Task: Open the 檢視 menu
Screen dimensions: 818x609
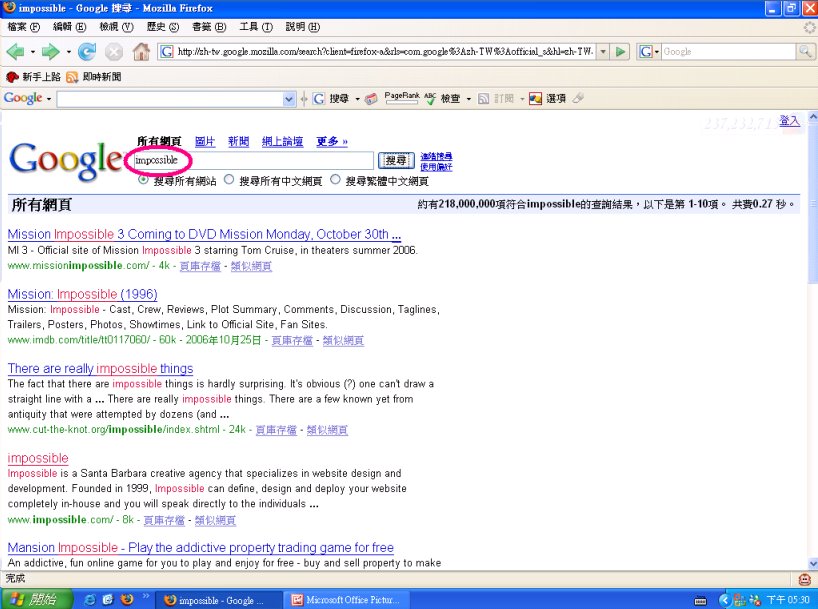Action: tap(116, 27)
